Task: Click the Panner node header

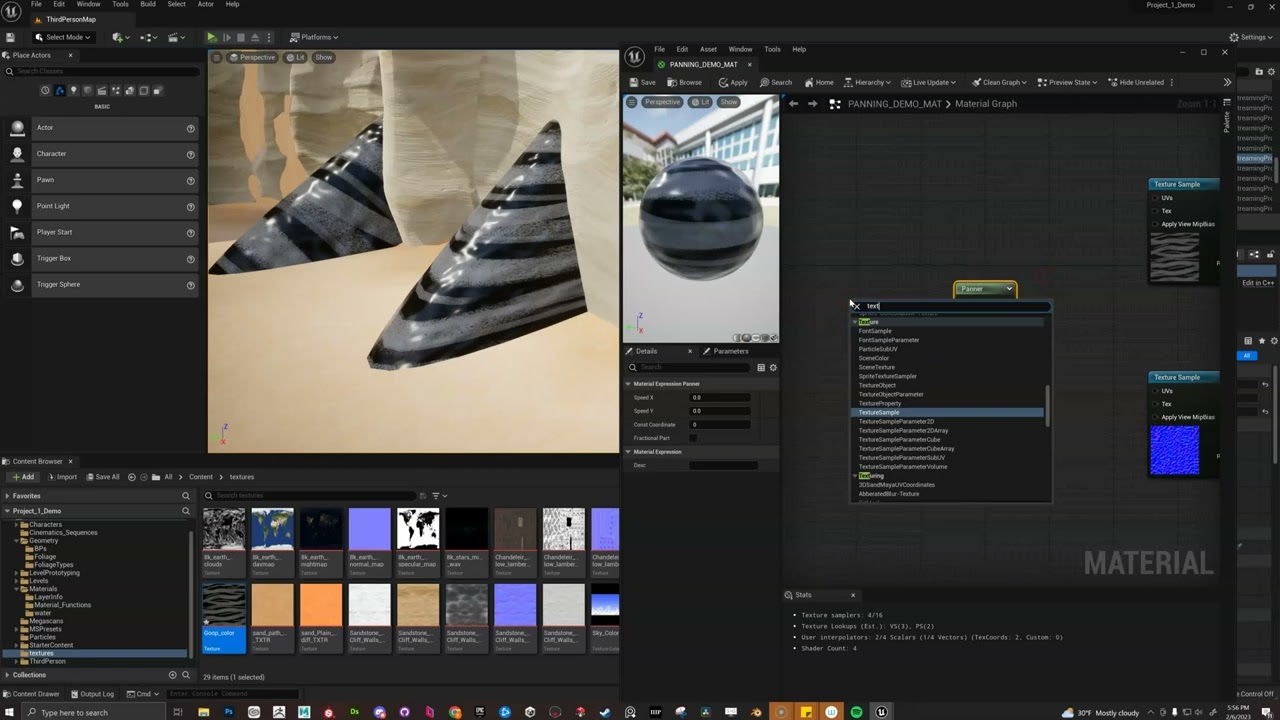Action: pos(985,289)
